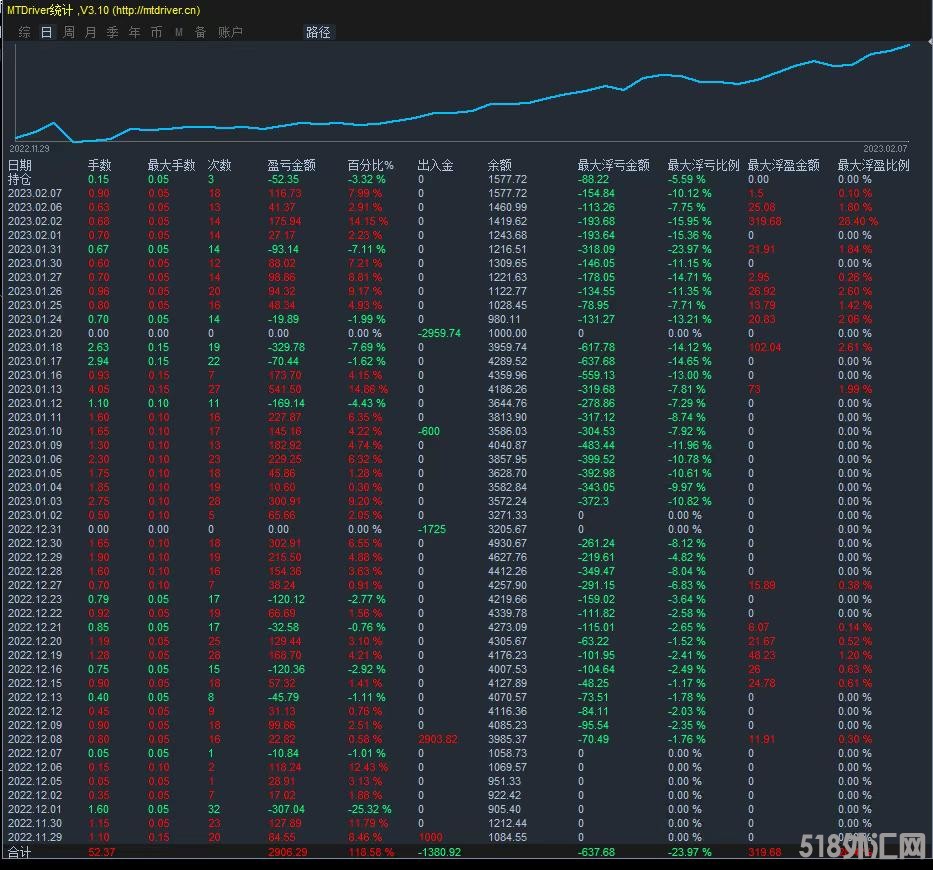The height and width of the screenshot is (870, 933).
Task: Select the 持仓 open positions row
Action: (20, 179)
